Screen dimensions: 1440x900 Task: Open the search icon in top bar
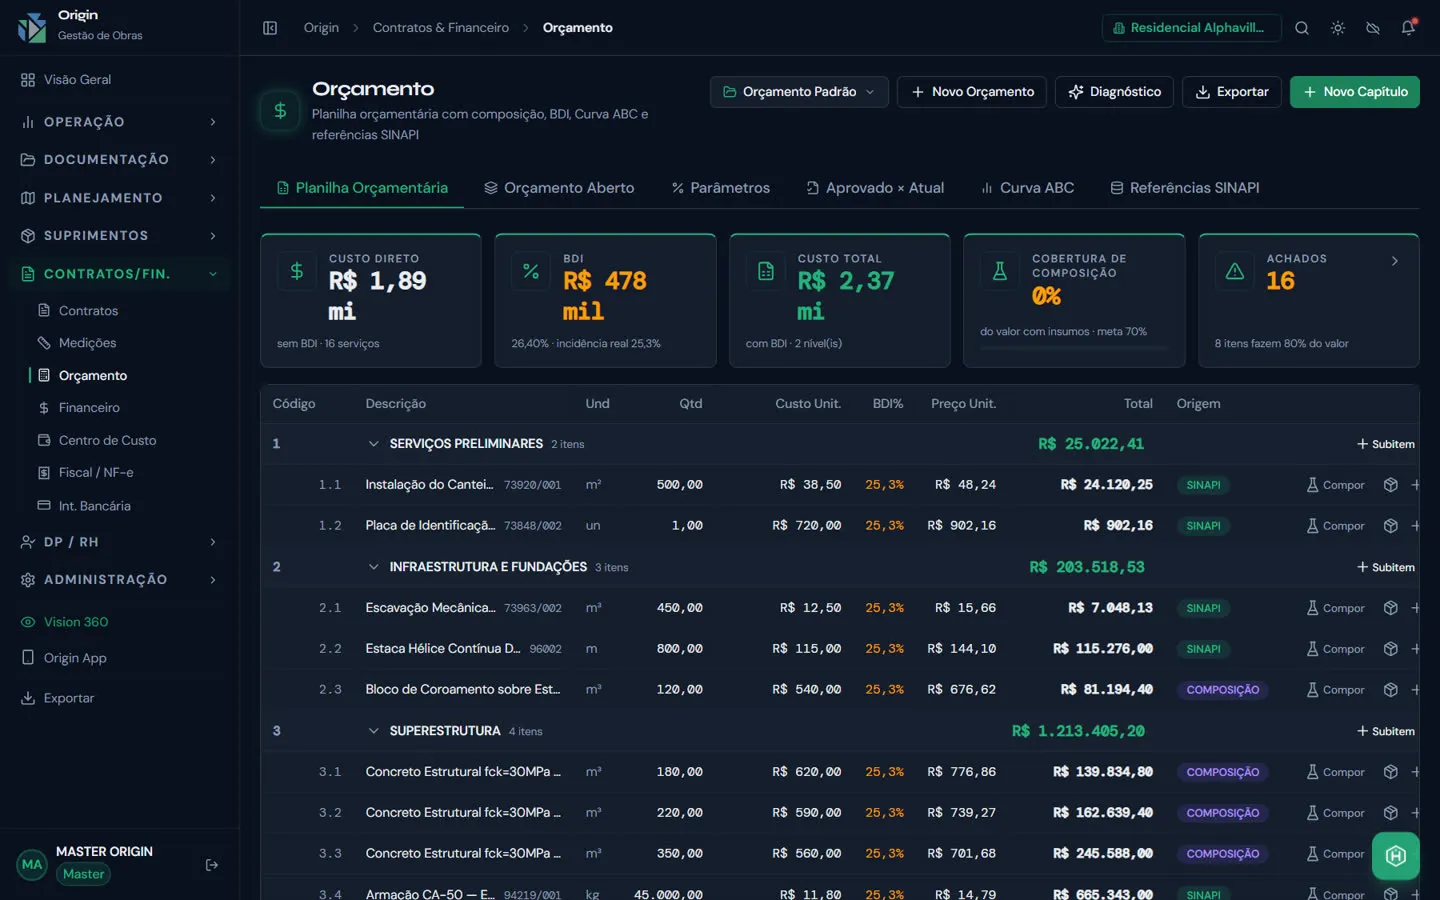(x=1302, y=28)
